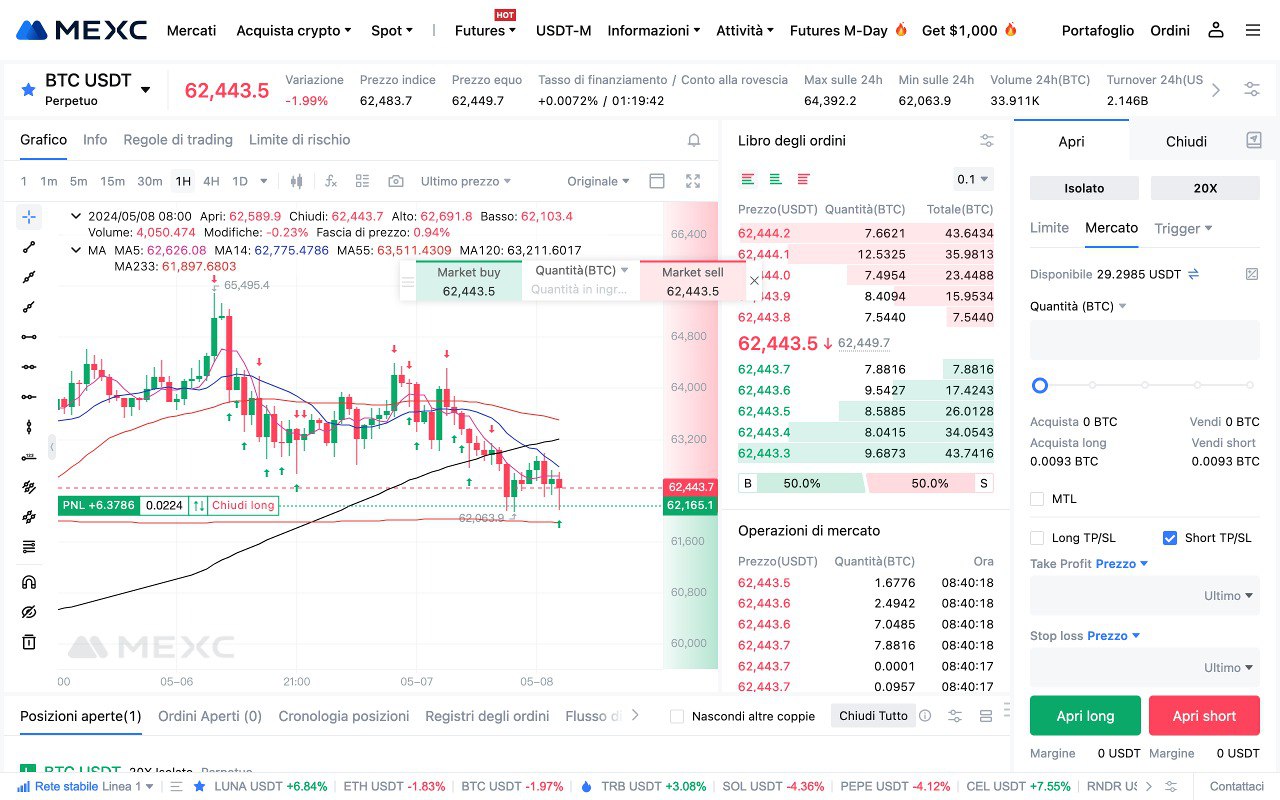The image size is (1280, 800).
Task: Open the Ultimo prezzo dropdown
Action: click(466, 181)
